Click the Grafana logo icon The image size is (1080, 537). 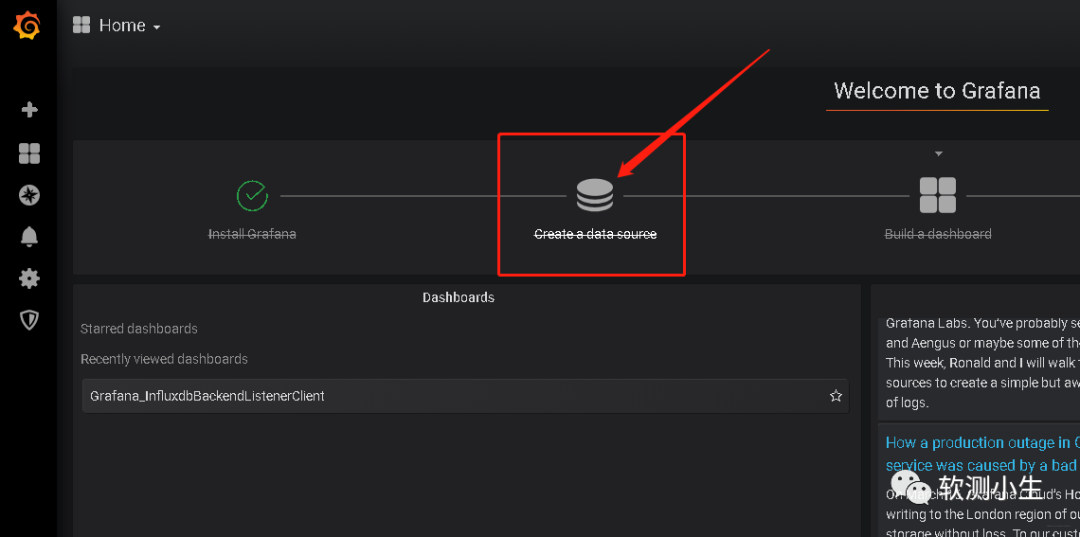(28, 25)
